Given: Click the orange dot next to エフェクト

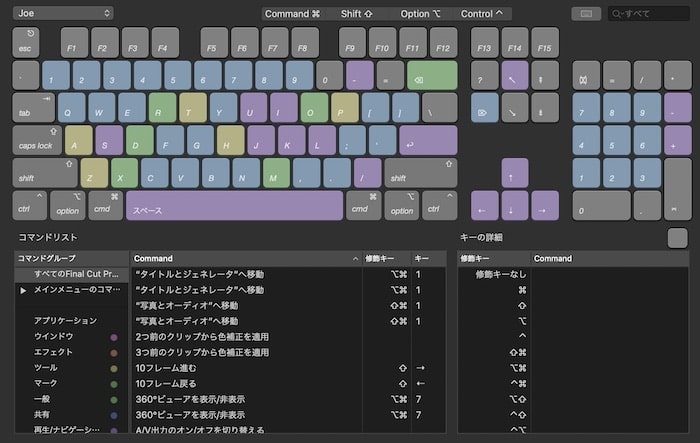Looking at the screenshot, I should click(114, 353).
